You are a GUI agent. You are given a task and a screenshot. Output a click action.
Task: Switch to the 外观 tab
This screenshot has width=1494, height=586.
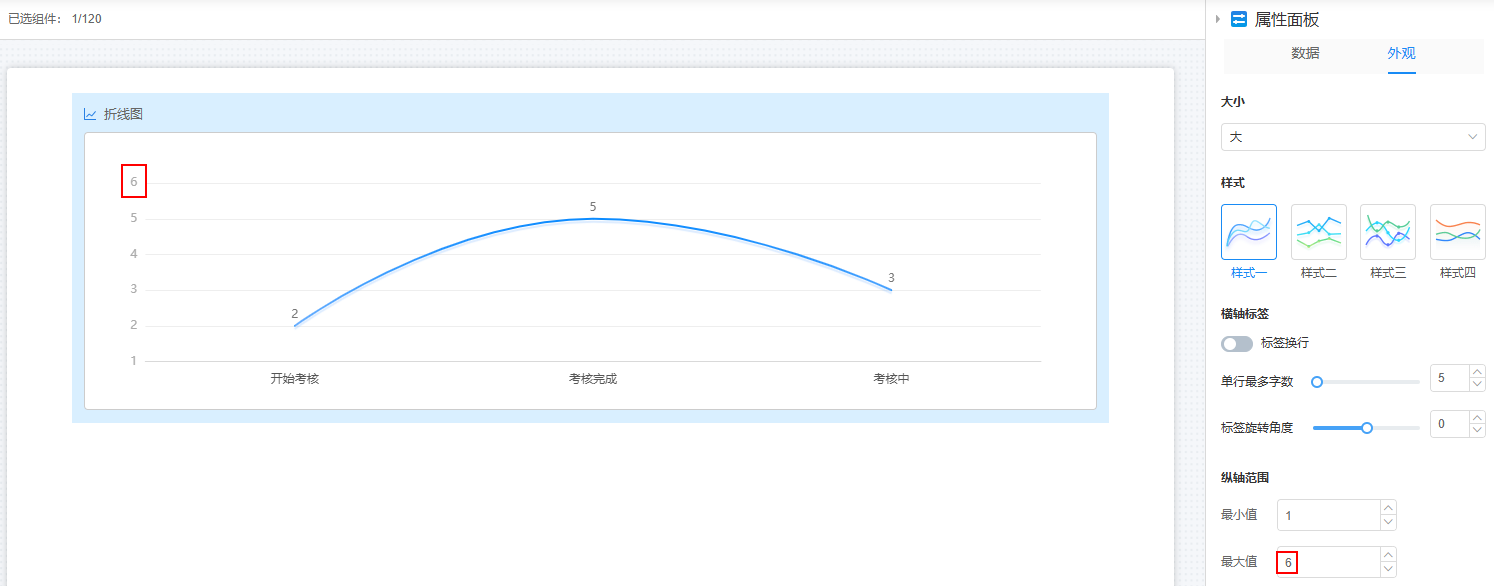coord(1401,54)
